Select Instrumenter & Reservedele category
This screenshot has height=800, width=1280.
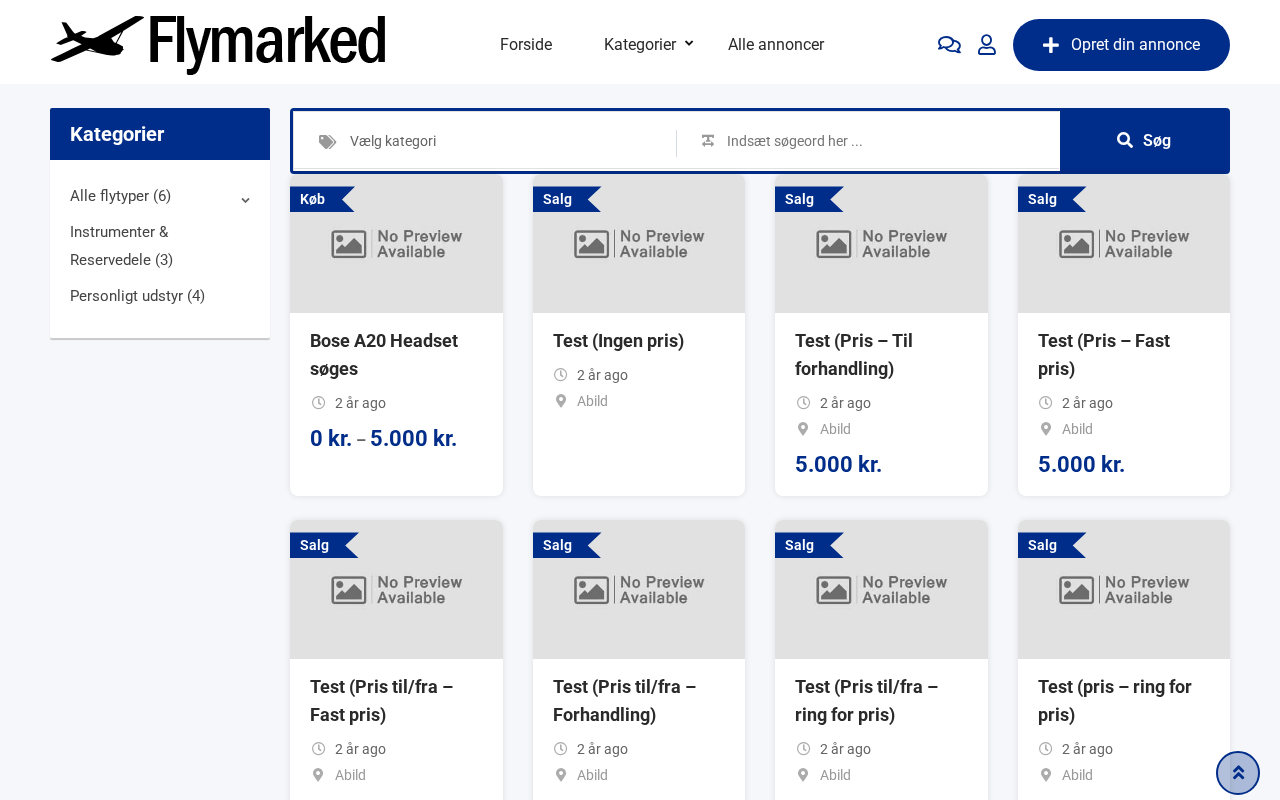[x=121, y=246]
